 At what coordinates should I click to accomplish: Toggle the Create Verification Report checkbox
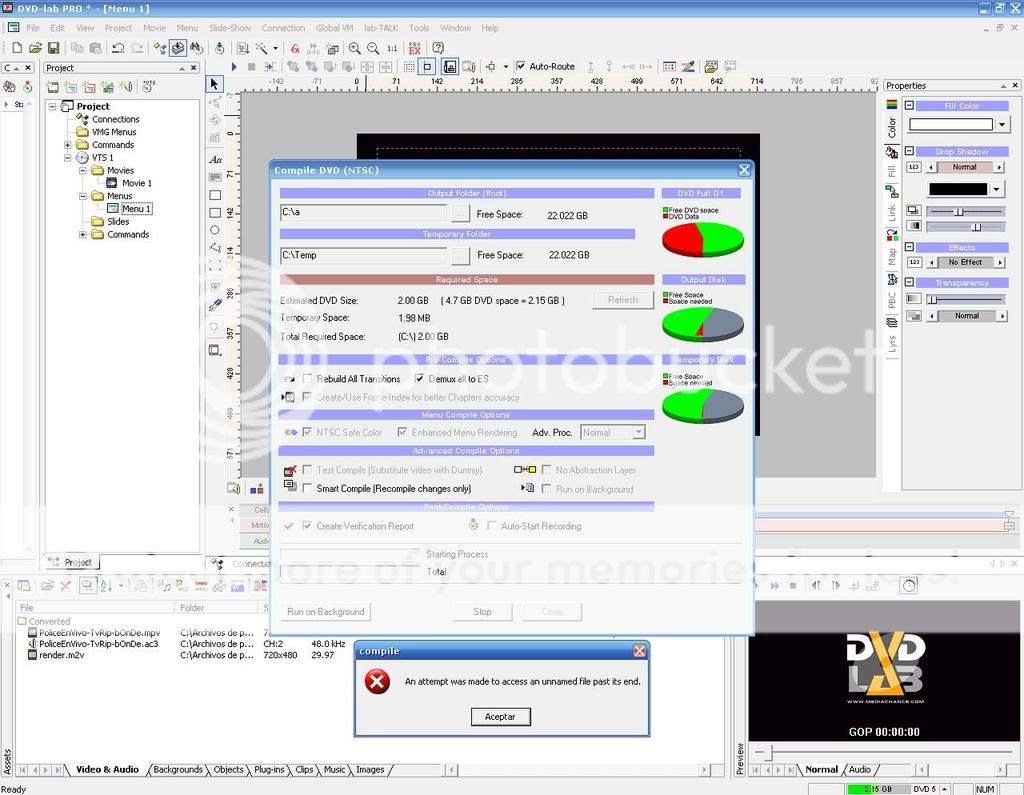coord(307,526)
